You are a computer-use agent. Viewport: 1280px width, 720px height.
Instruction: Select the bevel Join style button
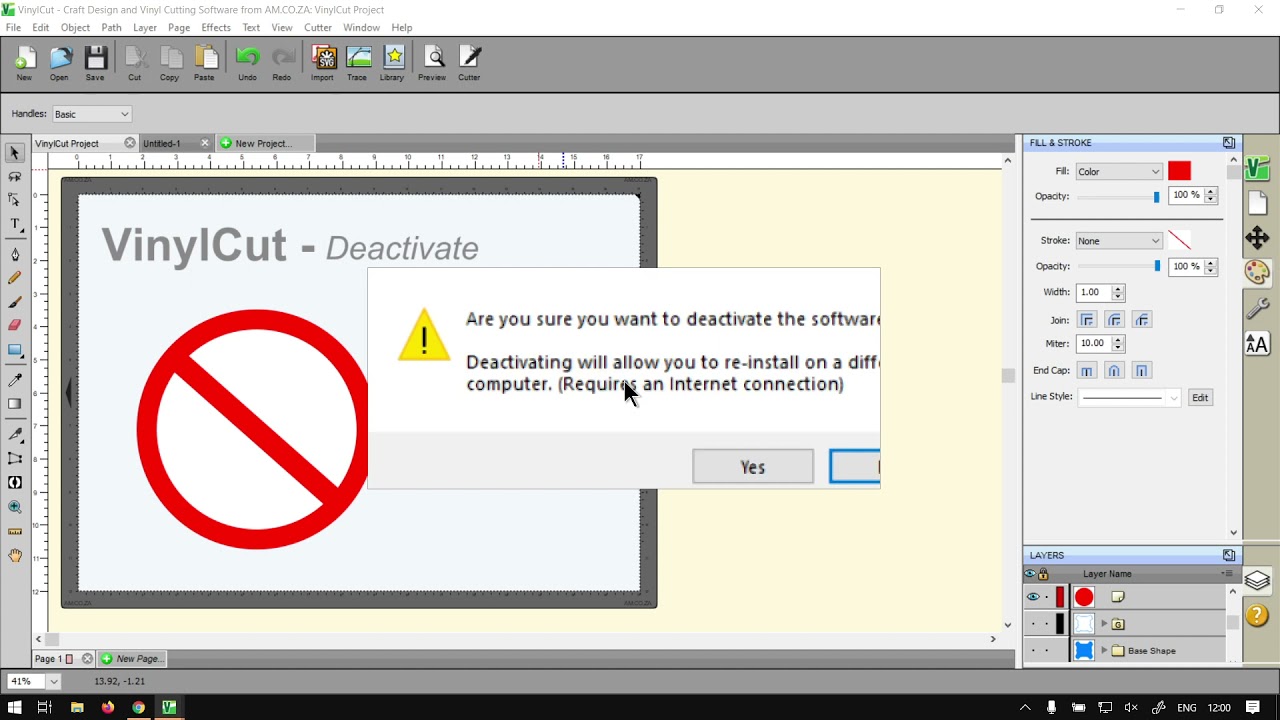point(1141,320)
